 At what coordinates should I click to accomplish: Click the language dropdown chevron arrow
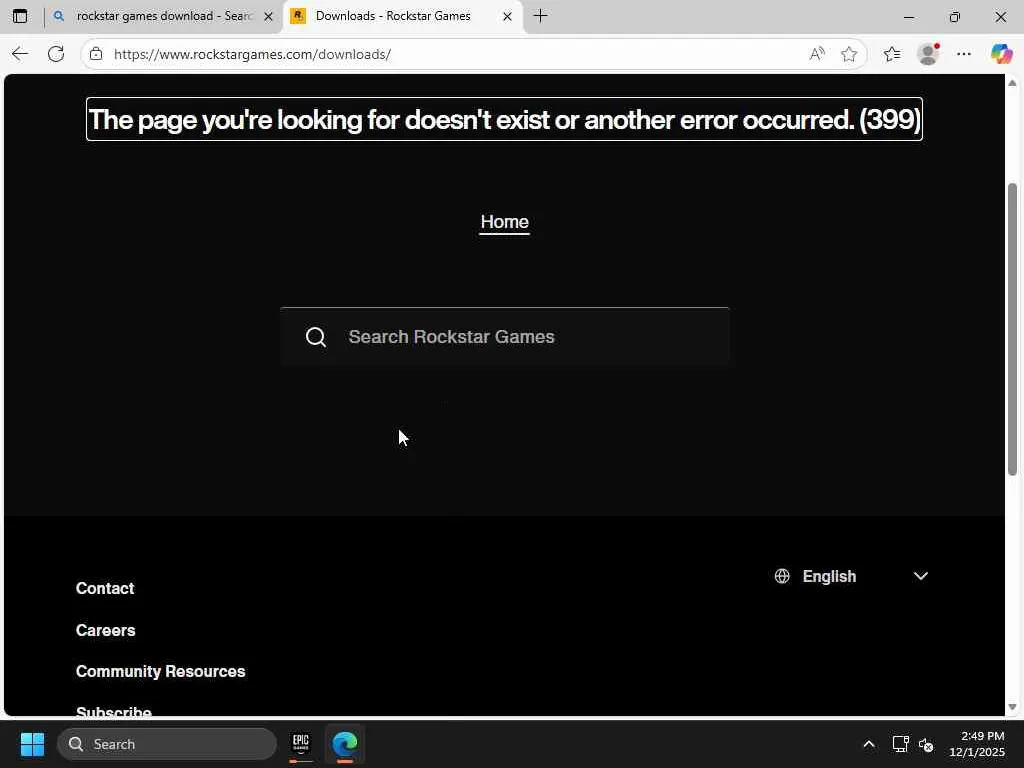coord(921,576)
